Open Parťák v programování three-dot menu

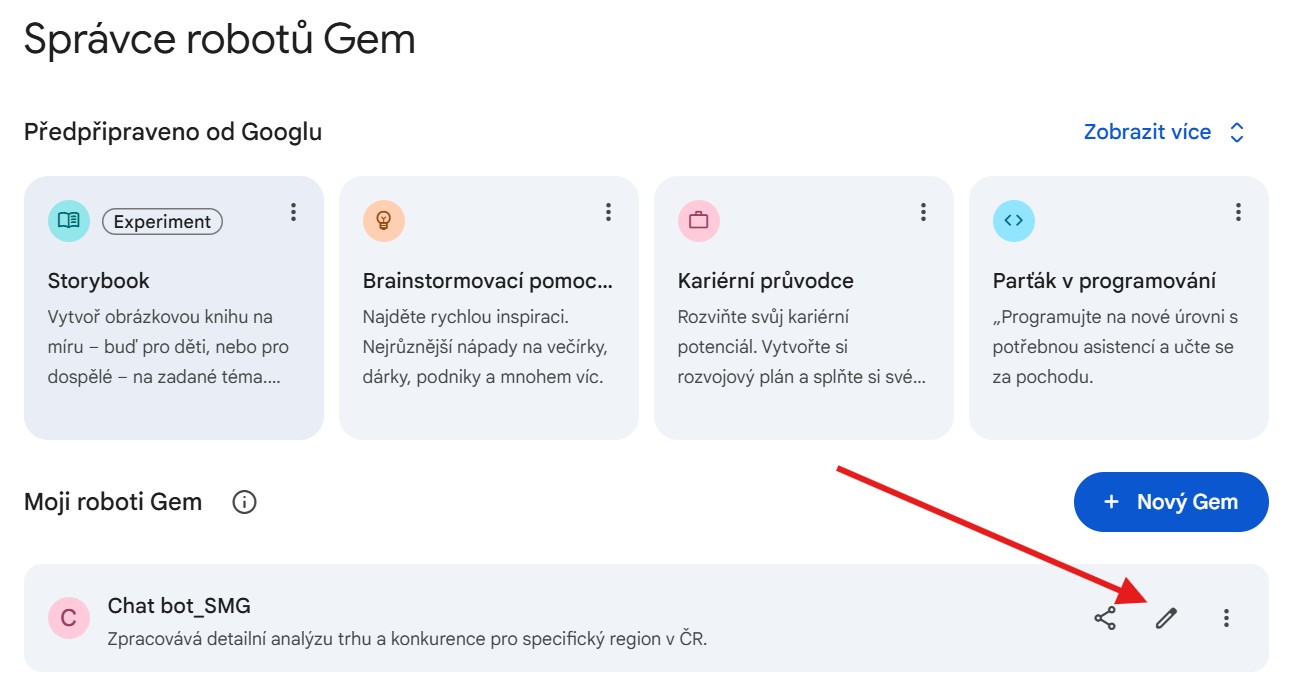pos(1238,212)
